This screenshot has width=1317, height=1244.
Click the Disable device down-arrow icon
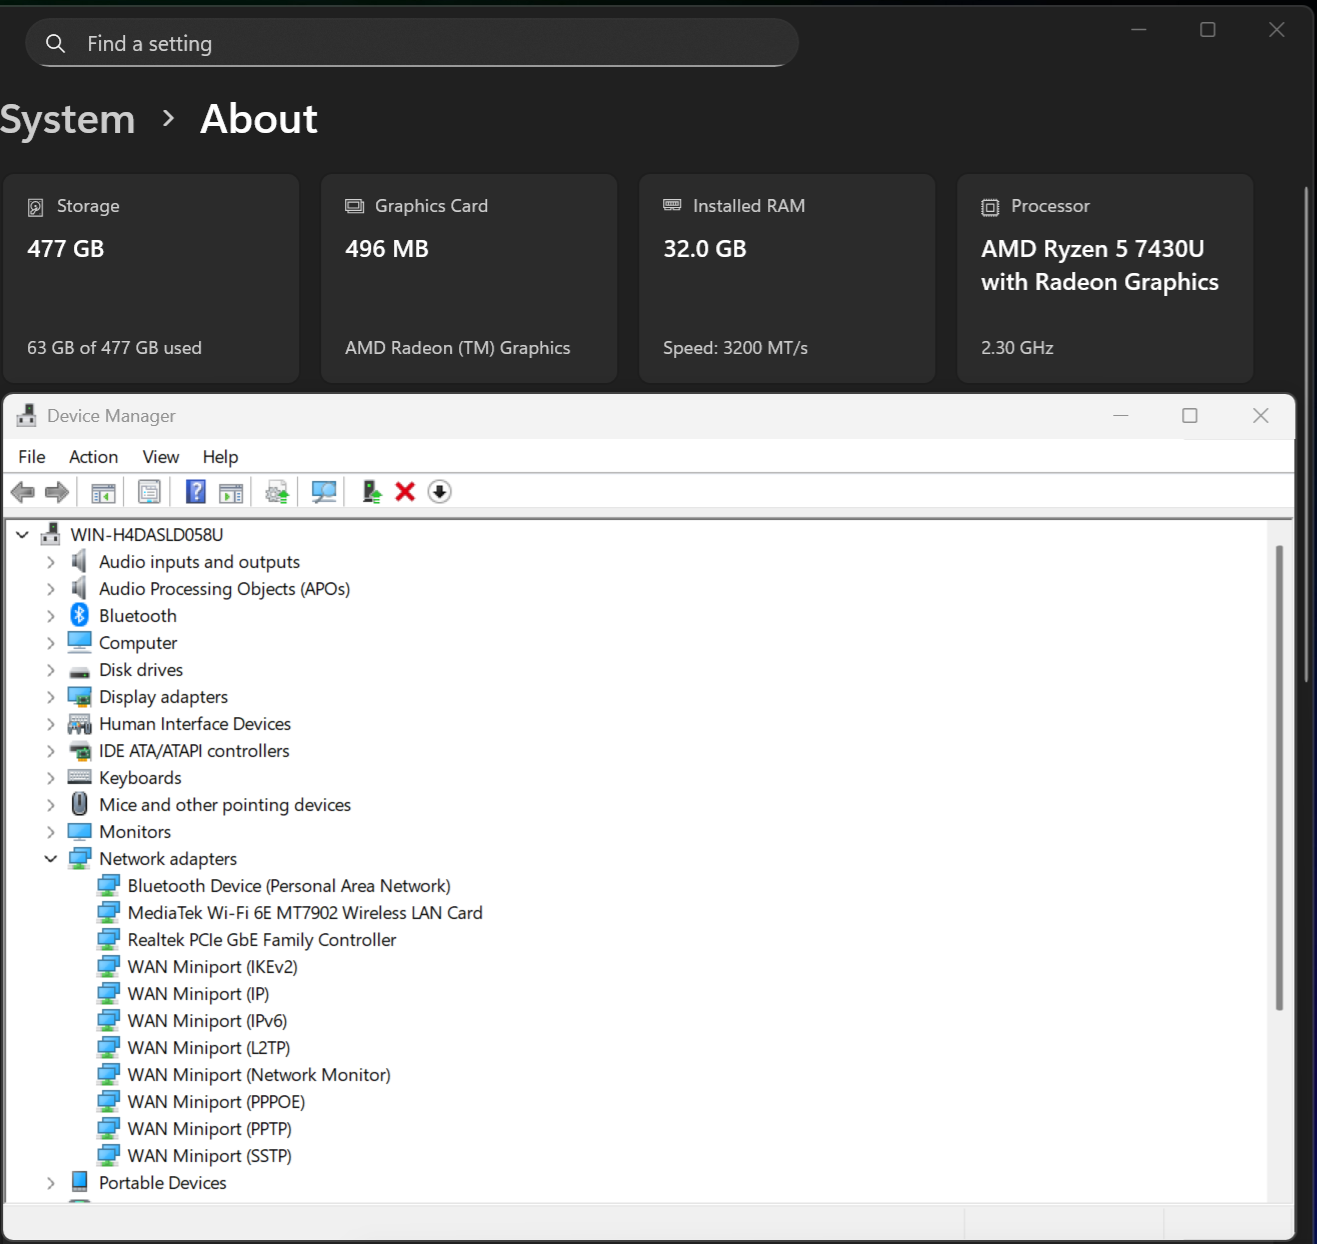point(439,492)
